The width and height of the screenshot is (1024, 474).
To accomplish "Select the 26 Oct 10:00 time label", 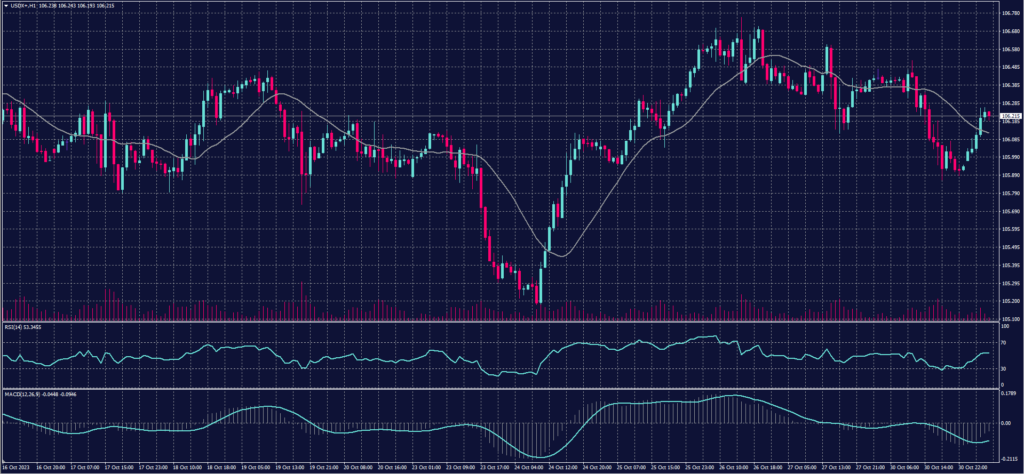I will [738, 467].
